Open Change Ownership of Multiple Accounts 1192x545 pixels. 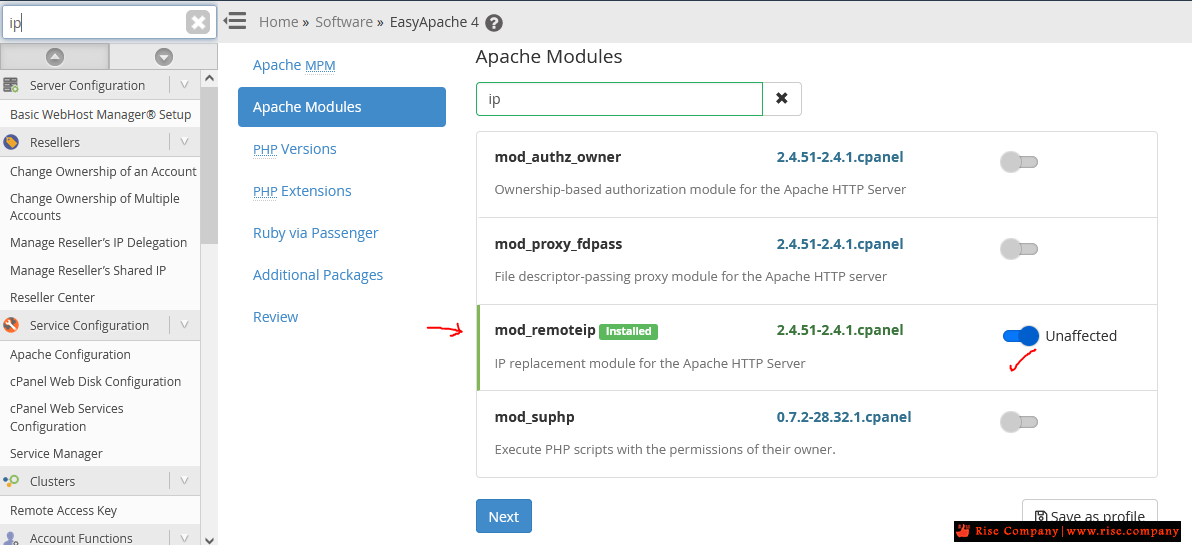click(94, 207)
